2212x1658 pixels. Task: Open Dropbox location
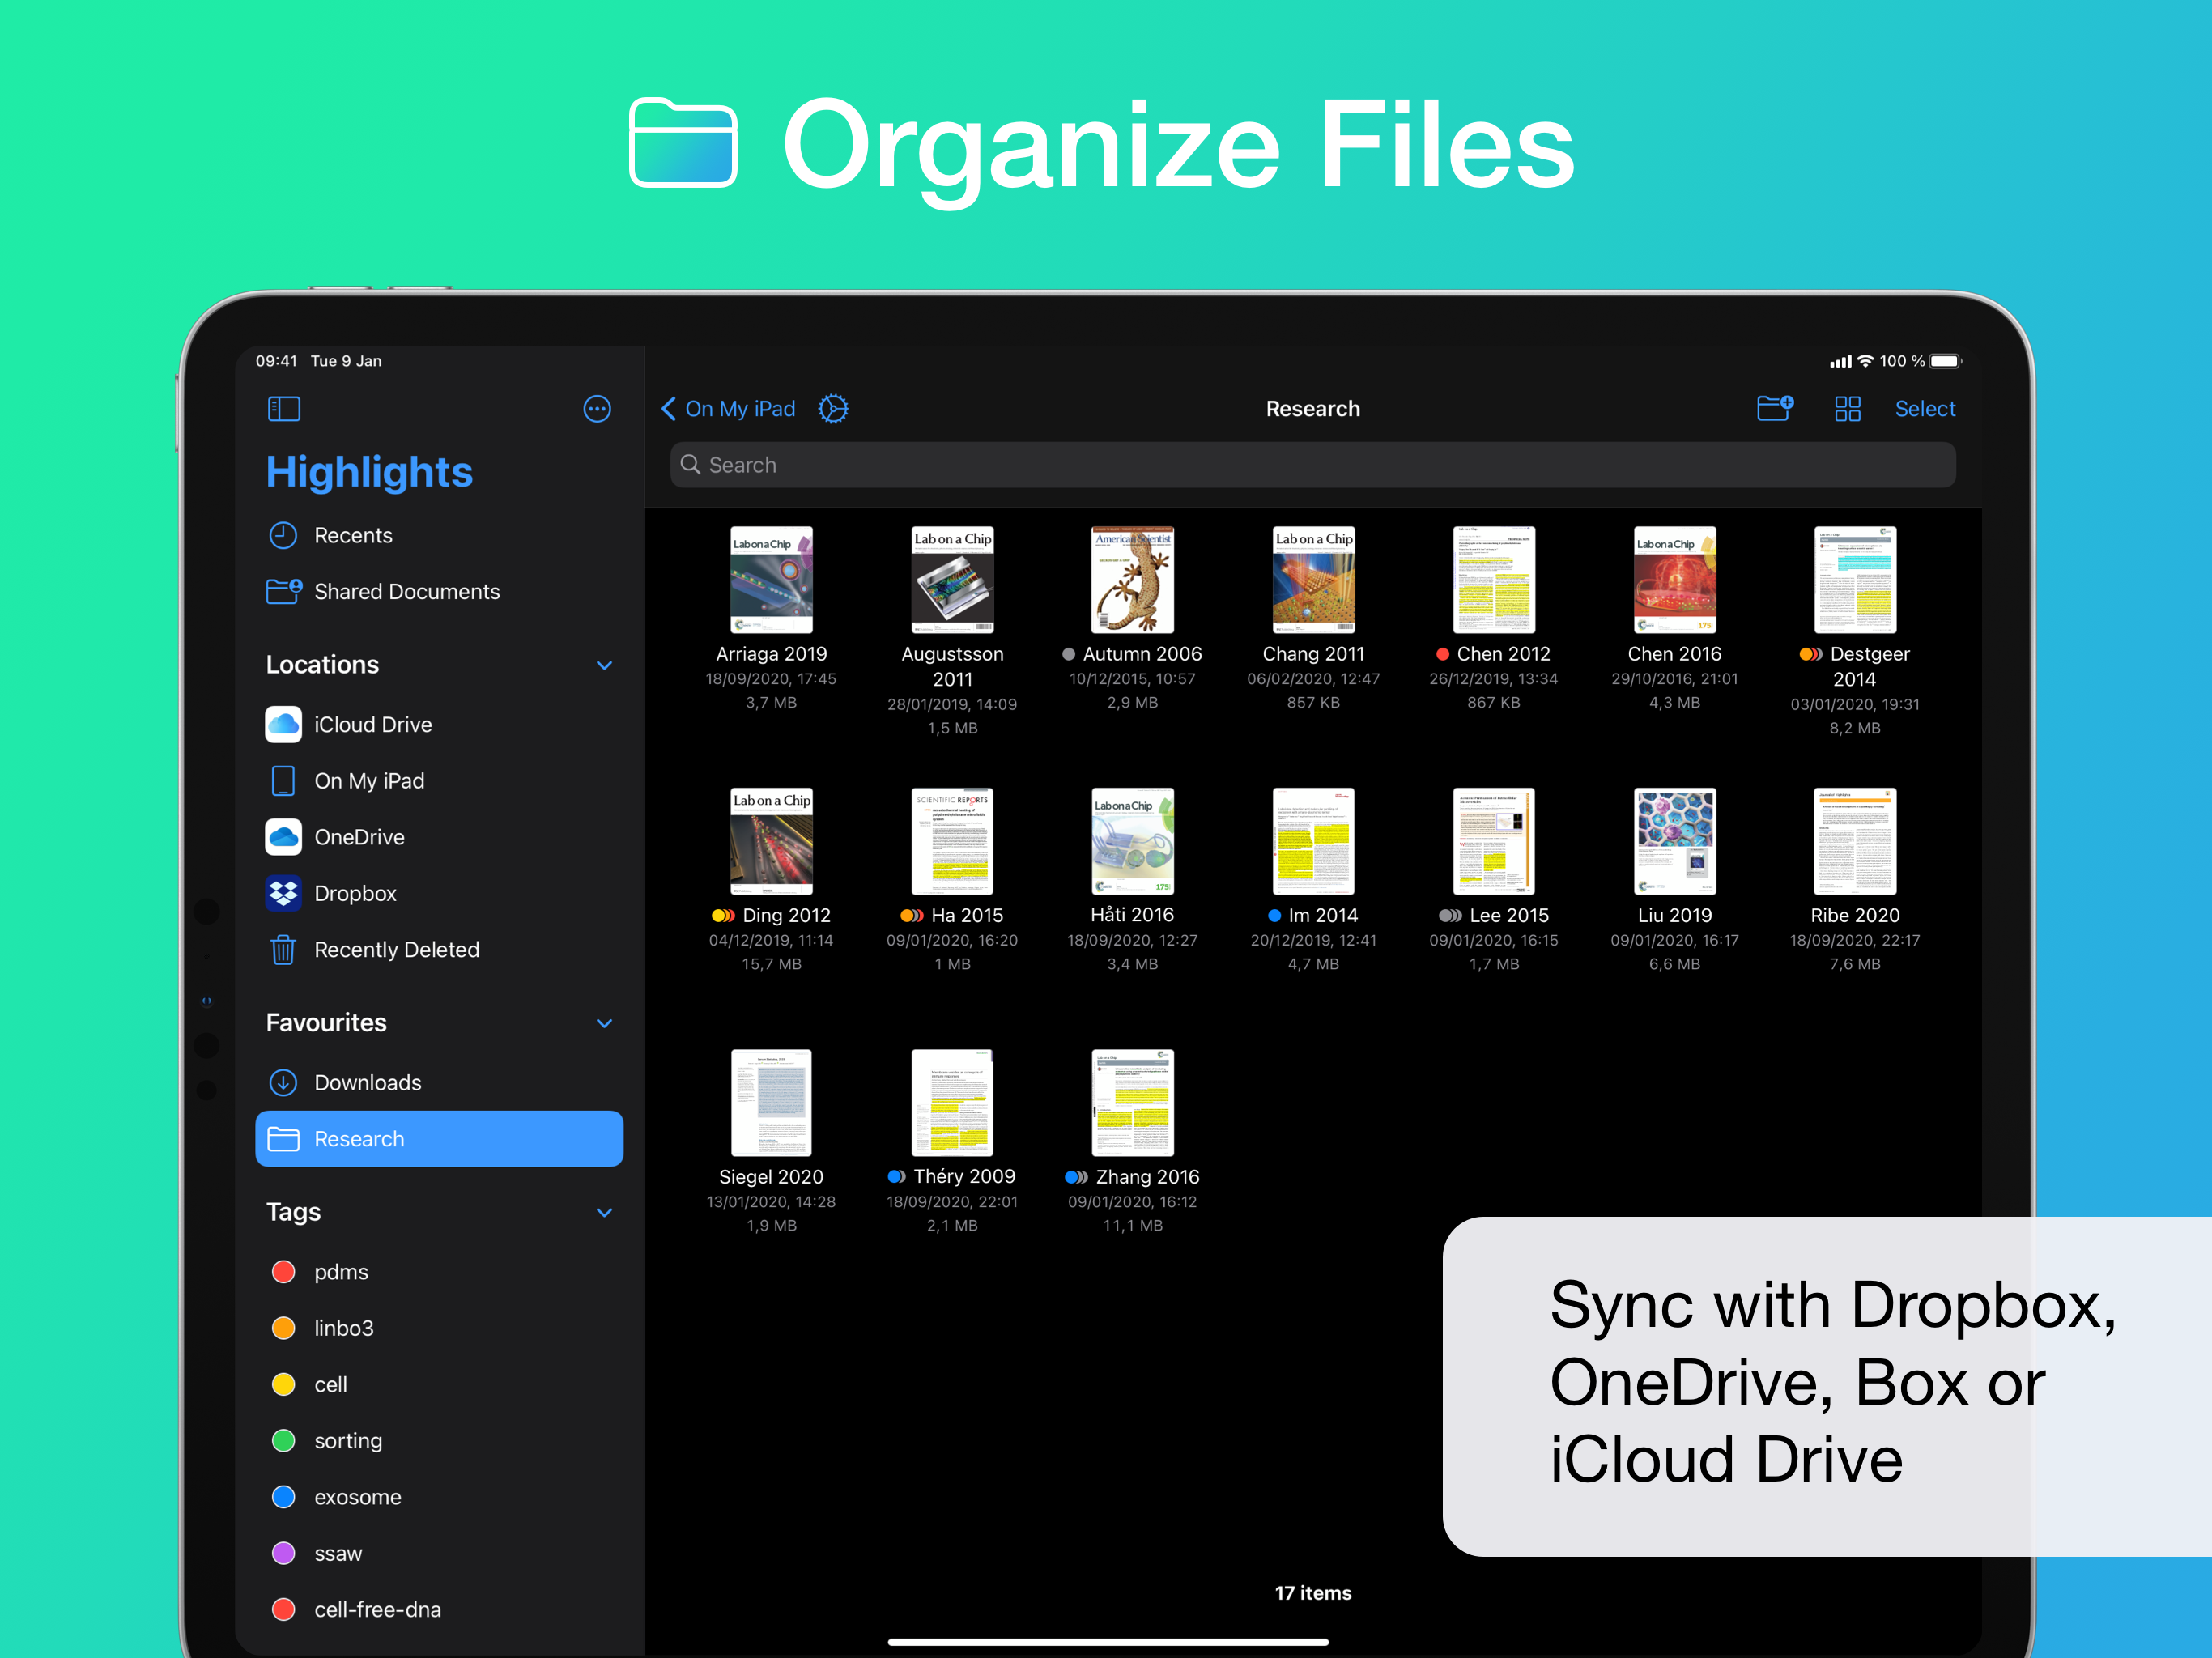(355, 893)
